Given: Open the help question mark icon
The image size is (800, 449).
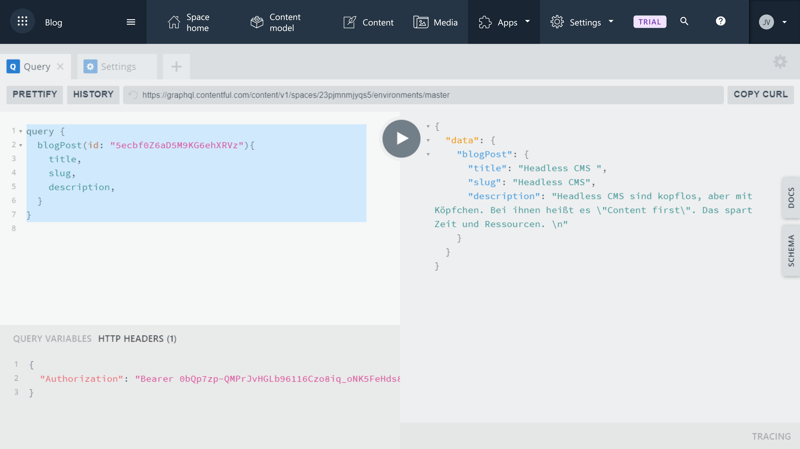Looking at the screenshot, I should point(720,21).
